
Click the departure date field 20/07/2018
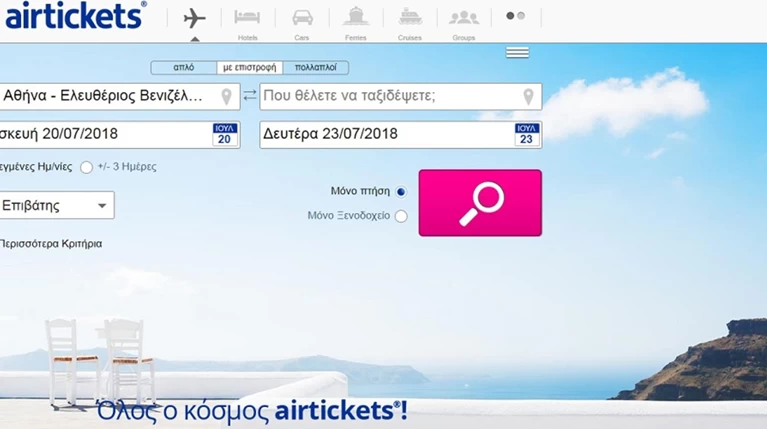point(119,135)
